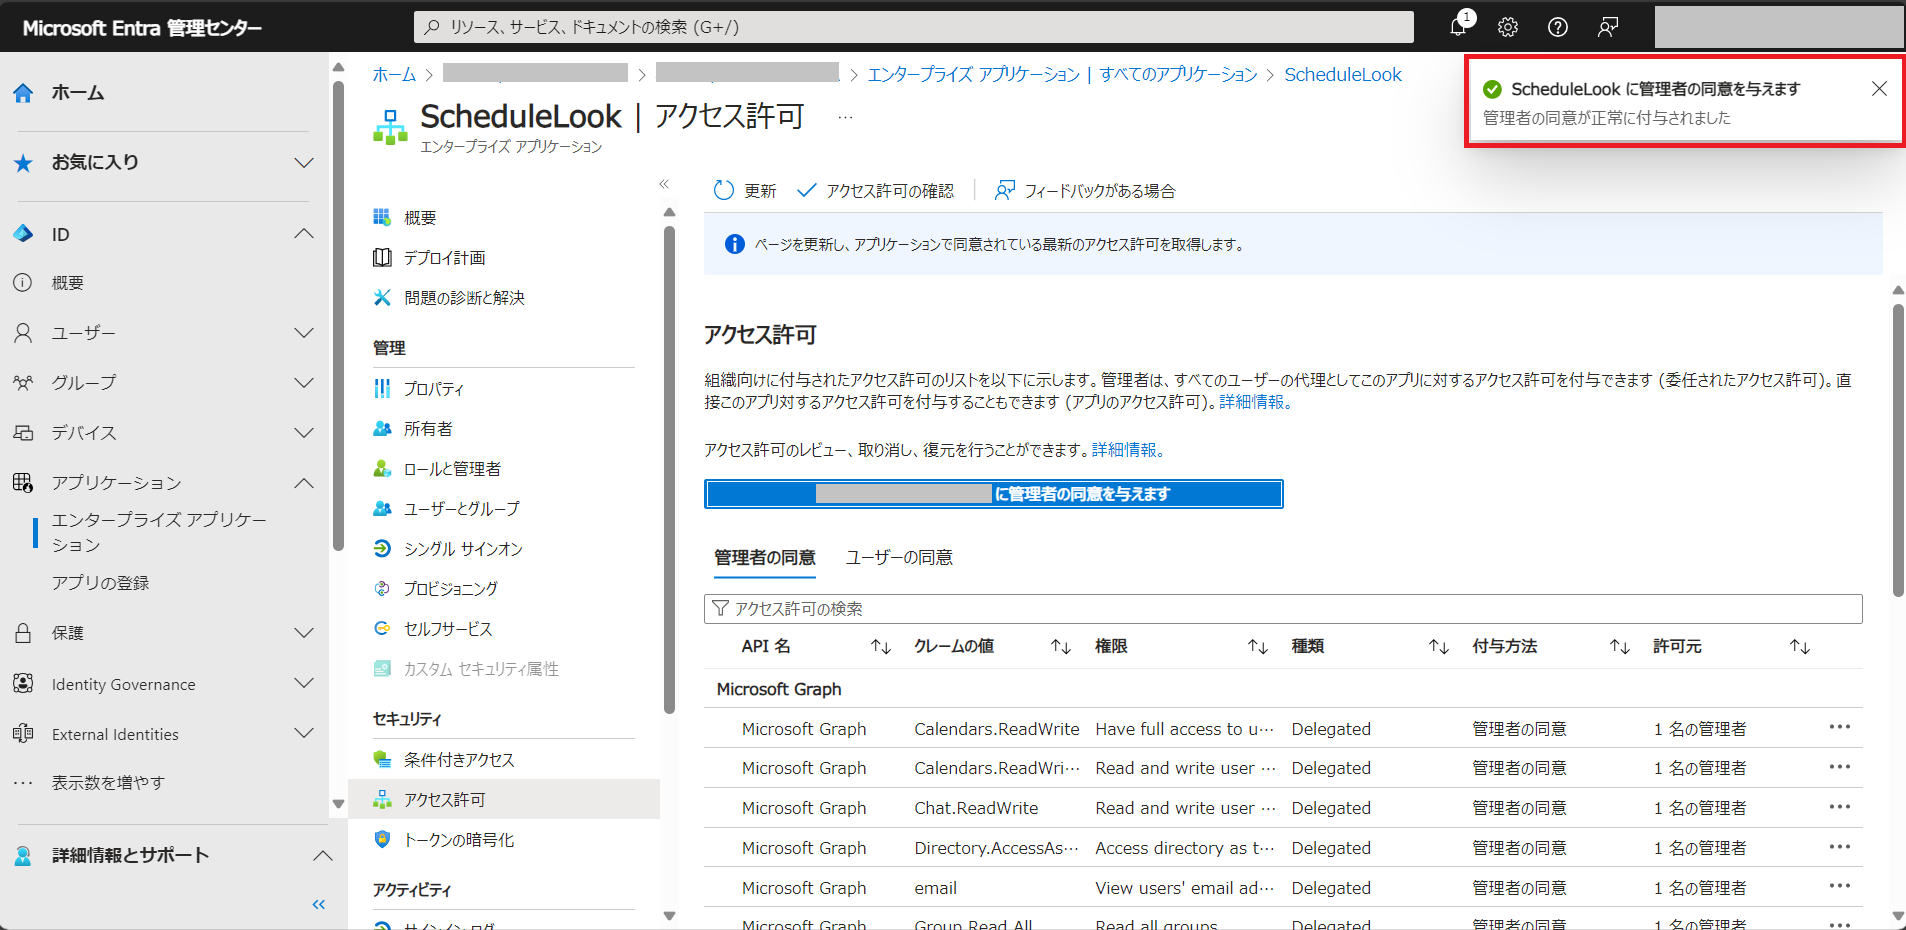This screenshot has height=930, width=1906.
Task: Focus the アクセス許可の検索 filter field
Action: click(x=1283, y=609)
